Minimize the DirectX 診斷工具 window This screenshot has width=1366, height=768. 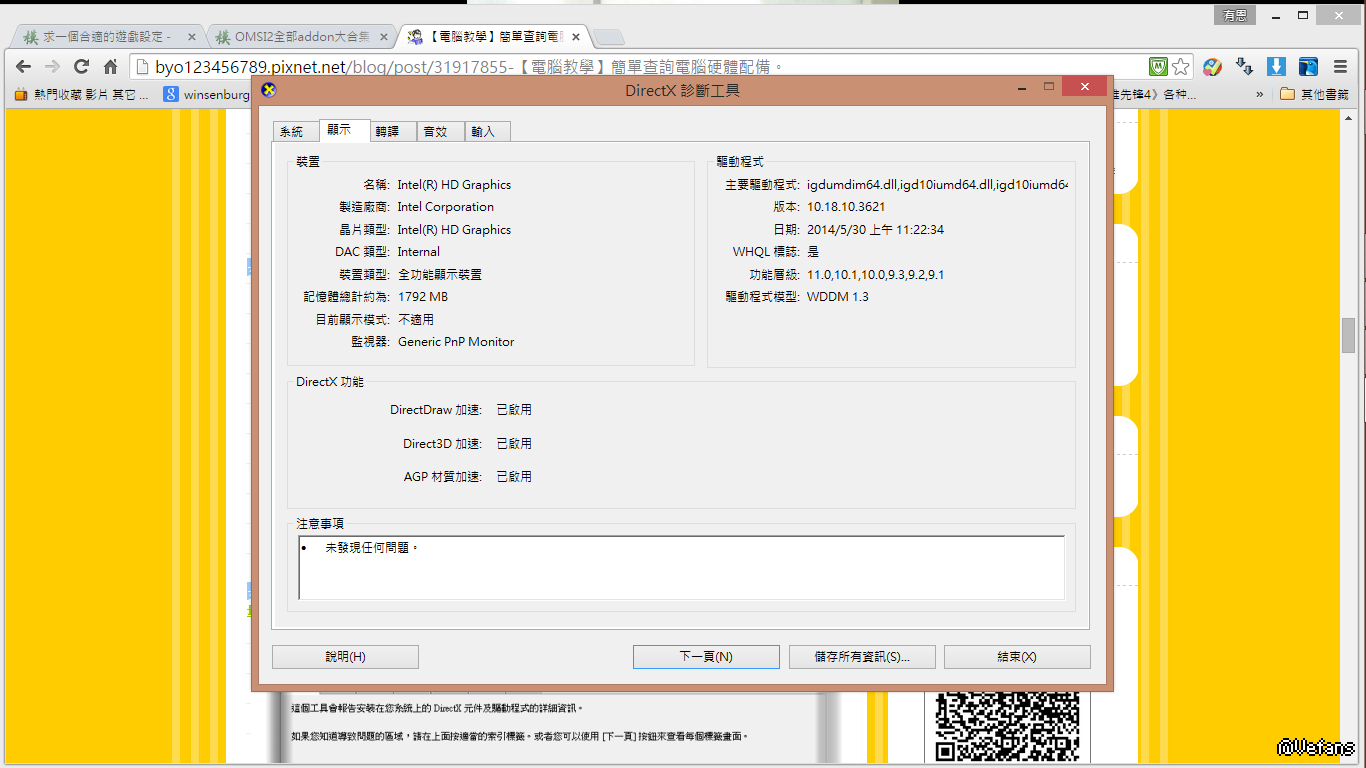[1022, 88]
